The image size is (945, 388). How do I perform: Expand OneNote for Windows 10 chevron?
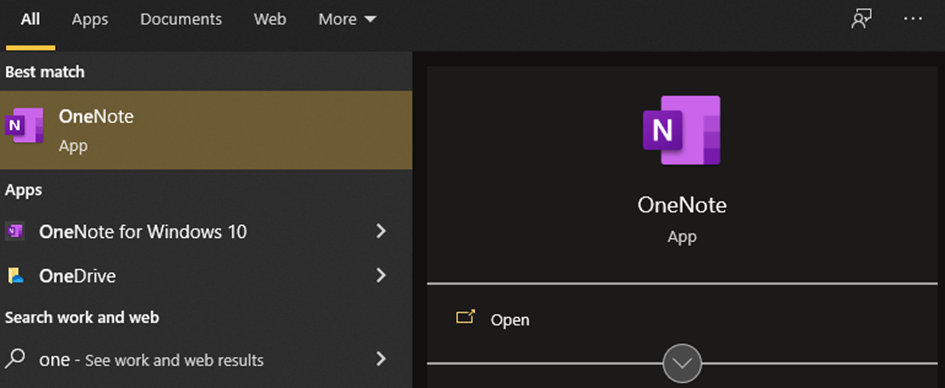[x=381, y=231]
